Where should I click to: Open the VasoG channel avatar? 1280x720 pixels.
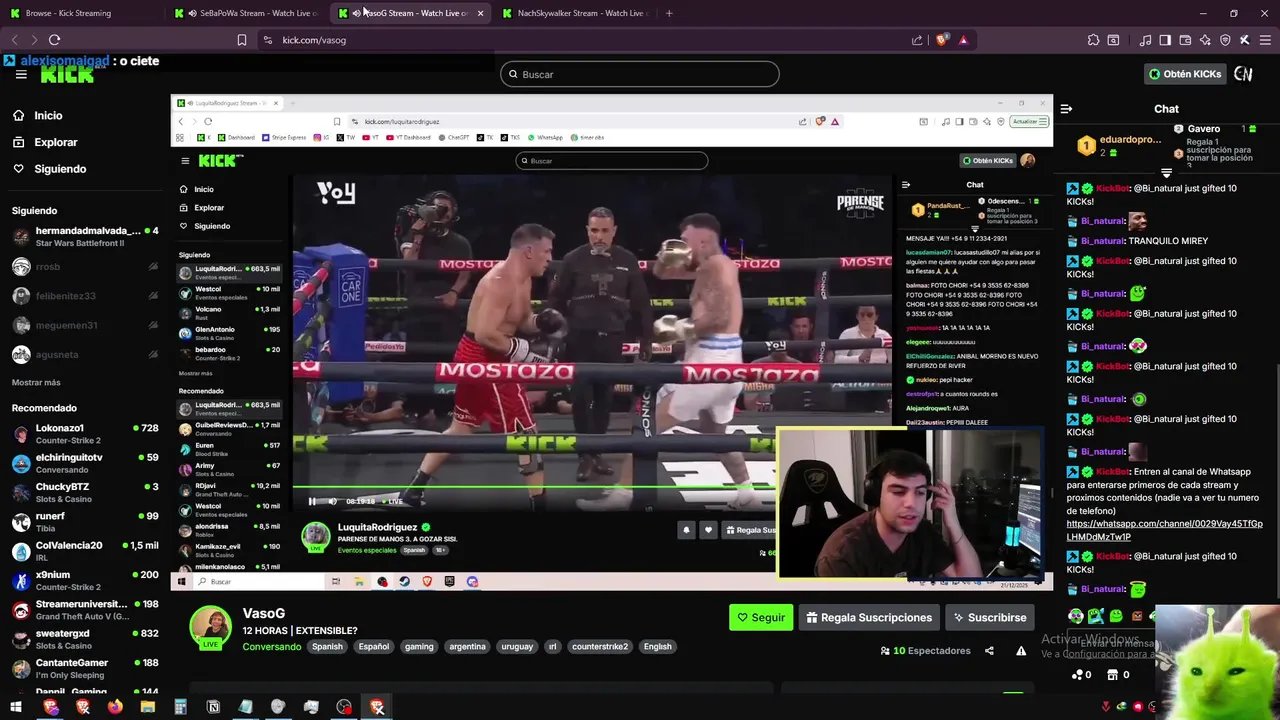tap(211, 627)
